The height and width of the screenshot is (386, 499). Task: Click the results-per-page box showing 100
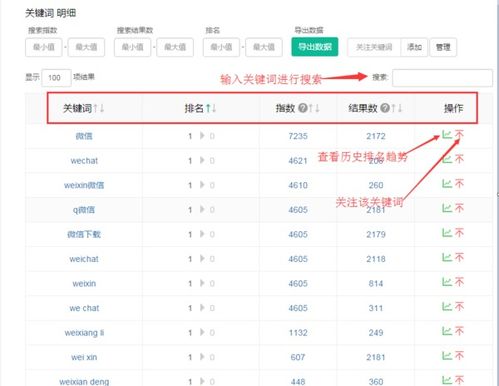pyautogui.click(x=56, y=78)
